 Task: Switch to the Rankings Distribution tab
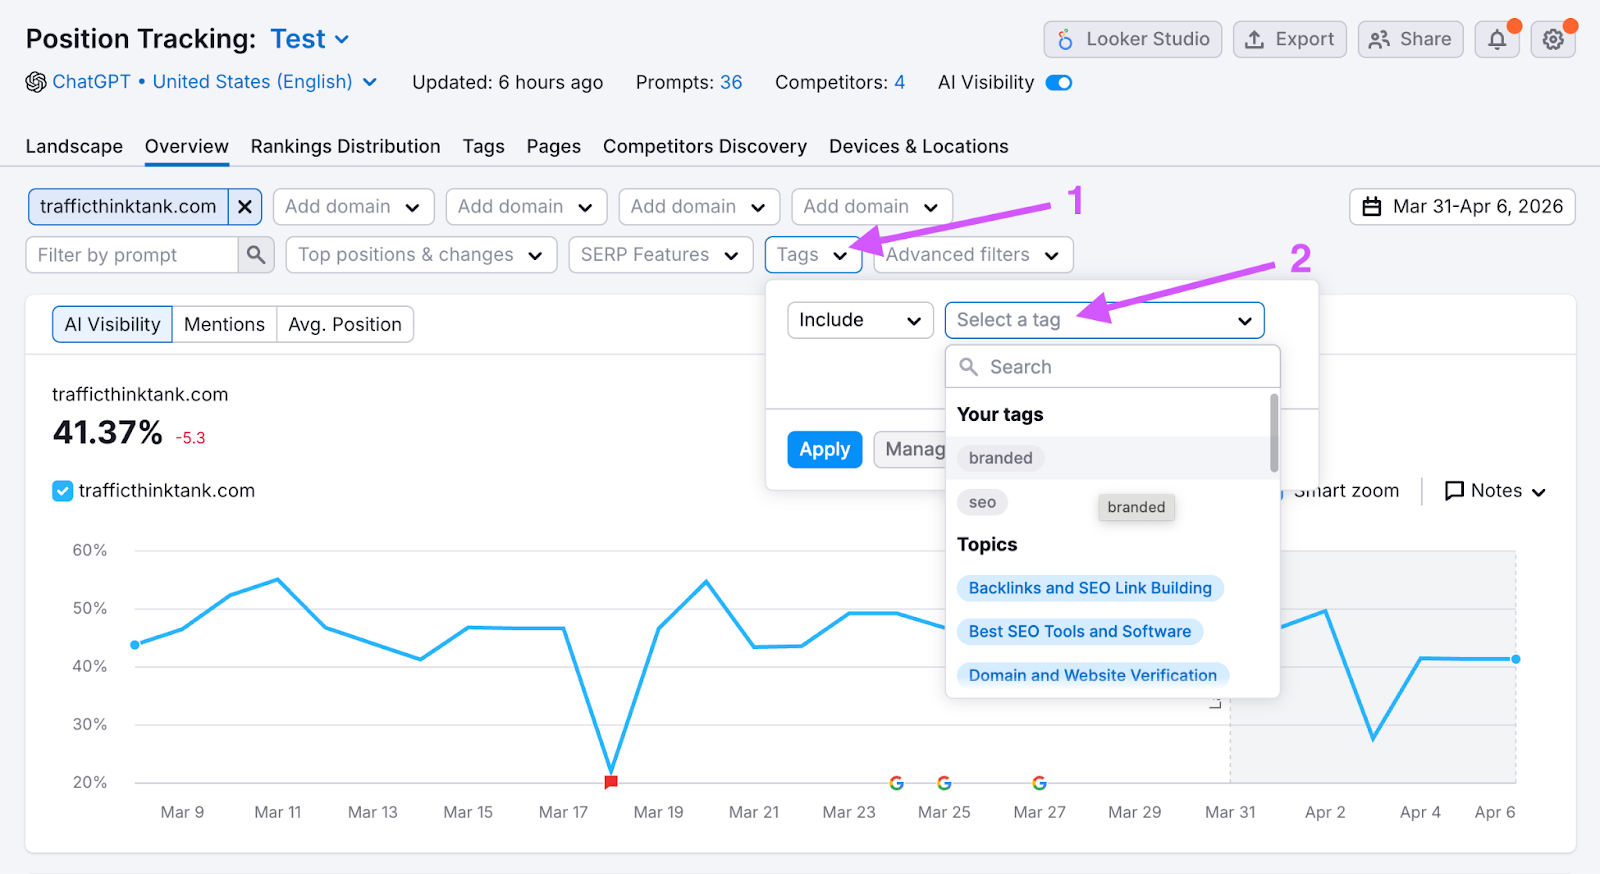(x=345, y=147)
